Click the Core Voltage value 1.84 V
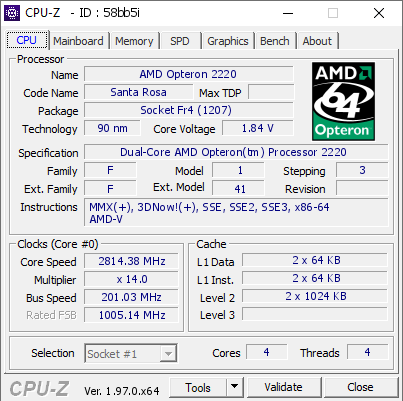The height and width of the screenshot is (401, 403). pyautogui.click(x=258, y=128)
